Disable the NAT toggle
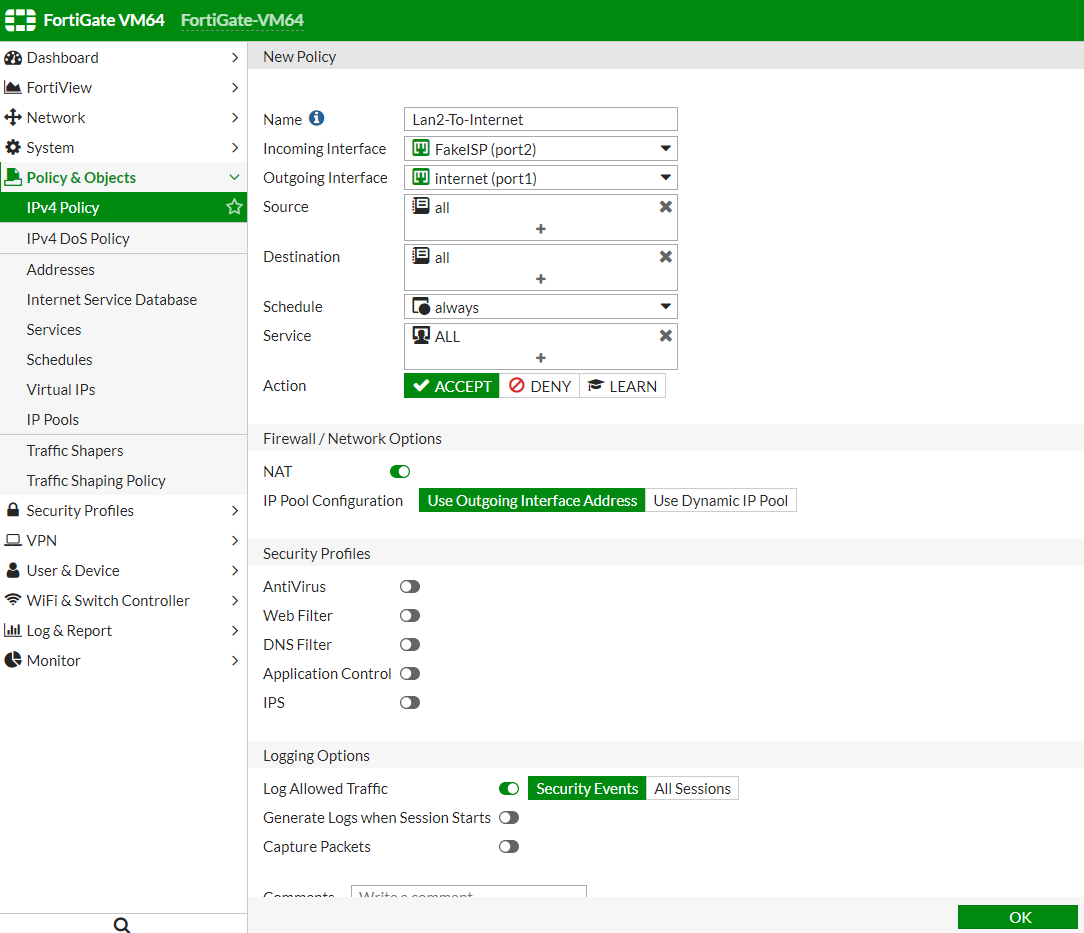The image size is (1084, 933). (x=400, y=471)
